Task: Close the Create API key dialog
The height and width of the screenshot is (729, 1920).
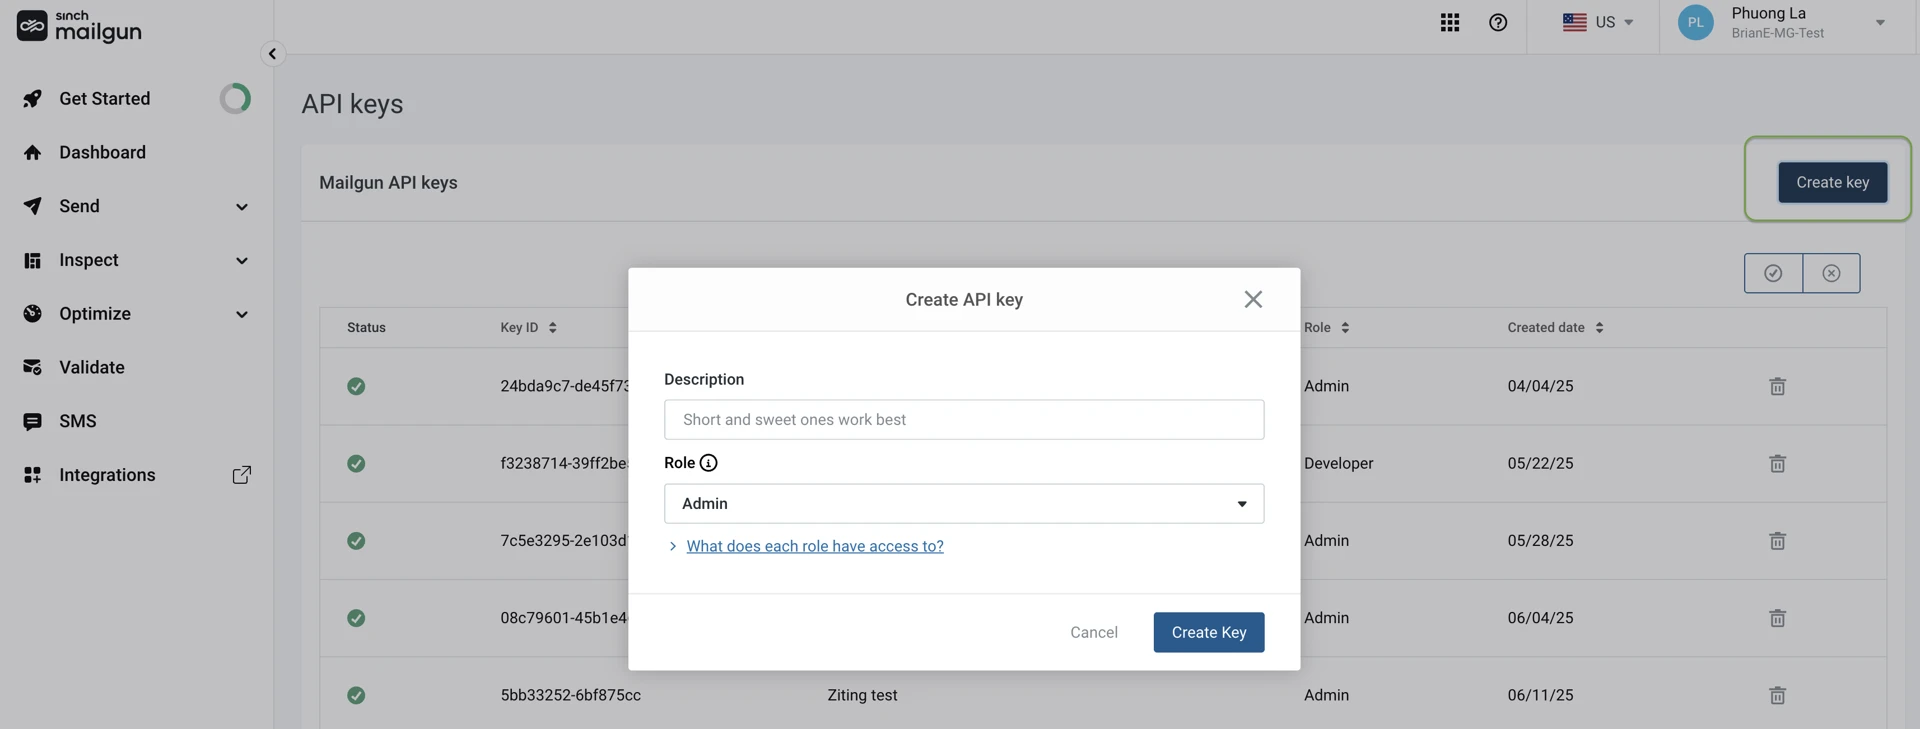Action: pos(1253,299)
